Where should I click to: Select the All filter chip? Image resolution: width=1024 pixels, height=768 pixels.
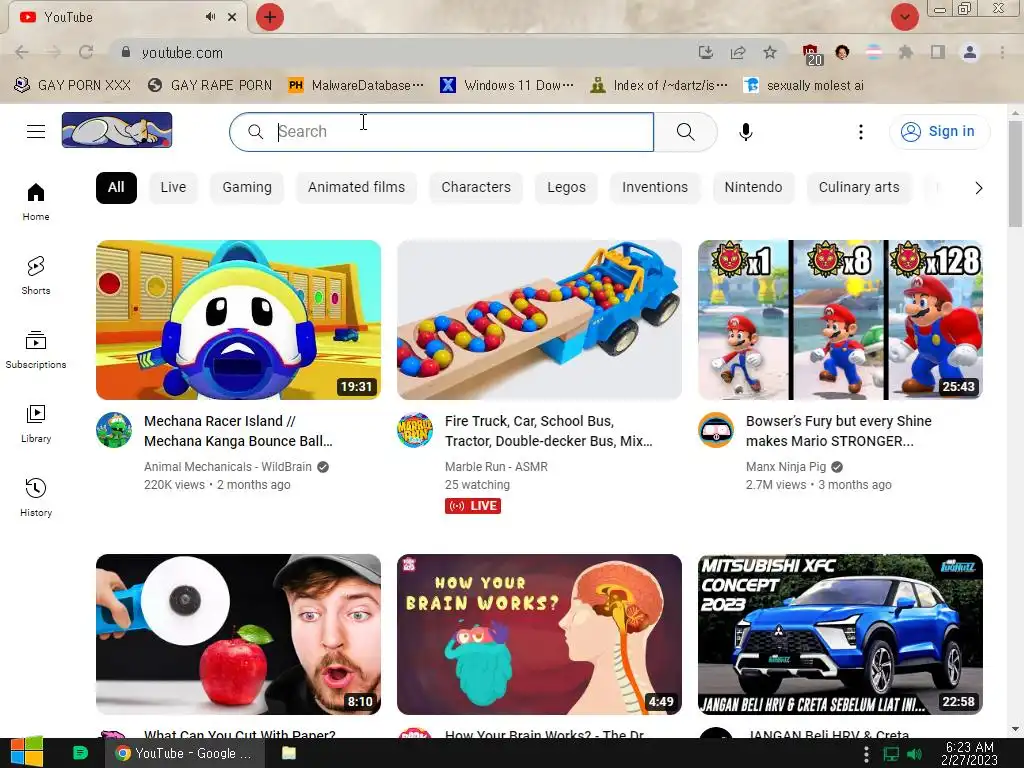coord(116,187)
